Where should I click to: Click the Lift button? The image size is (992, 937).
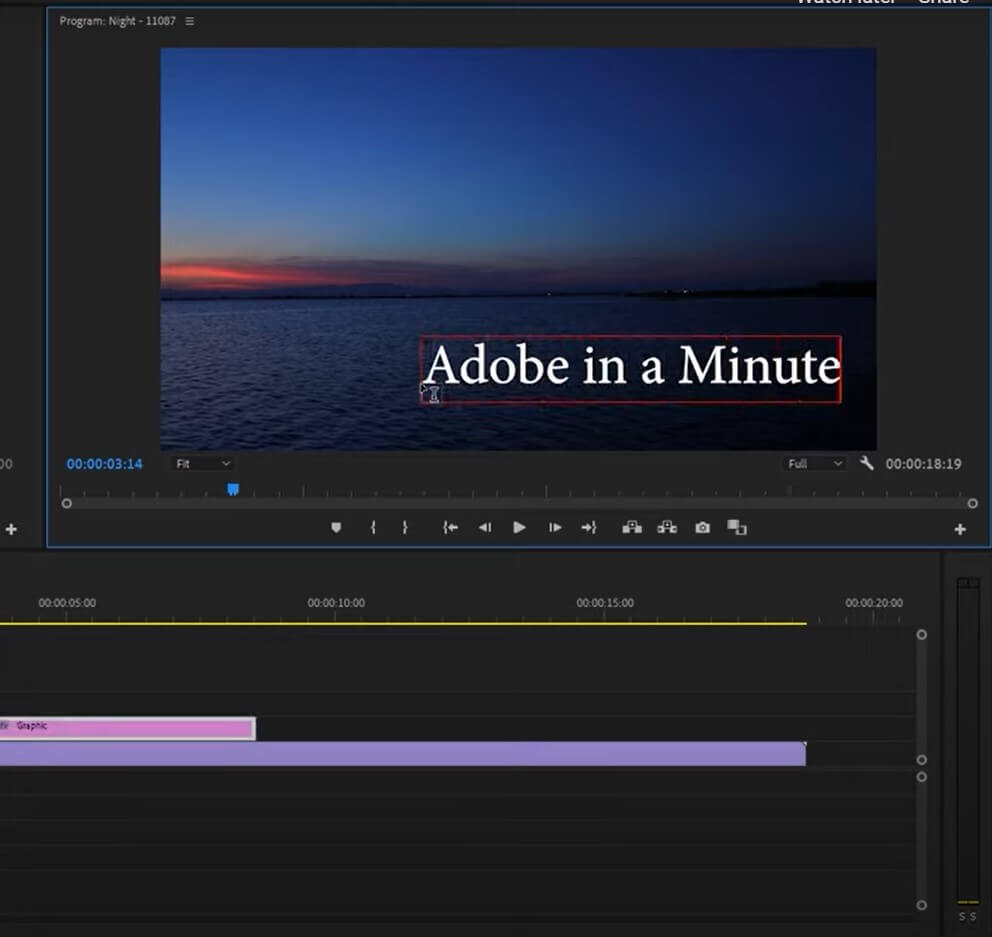(x=632, y=528)
